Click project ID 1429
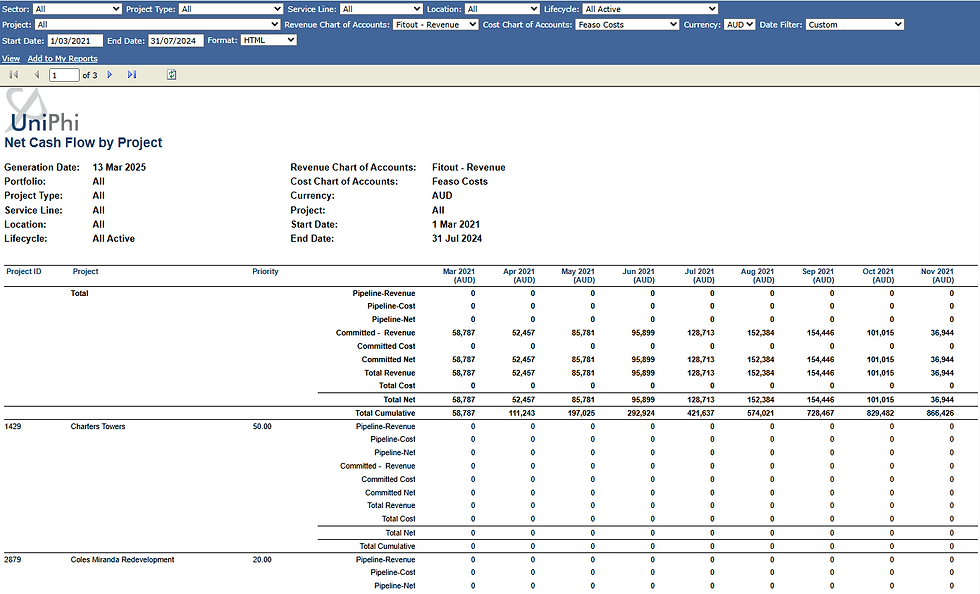The image size is (980, 594). tap(12, 426)
